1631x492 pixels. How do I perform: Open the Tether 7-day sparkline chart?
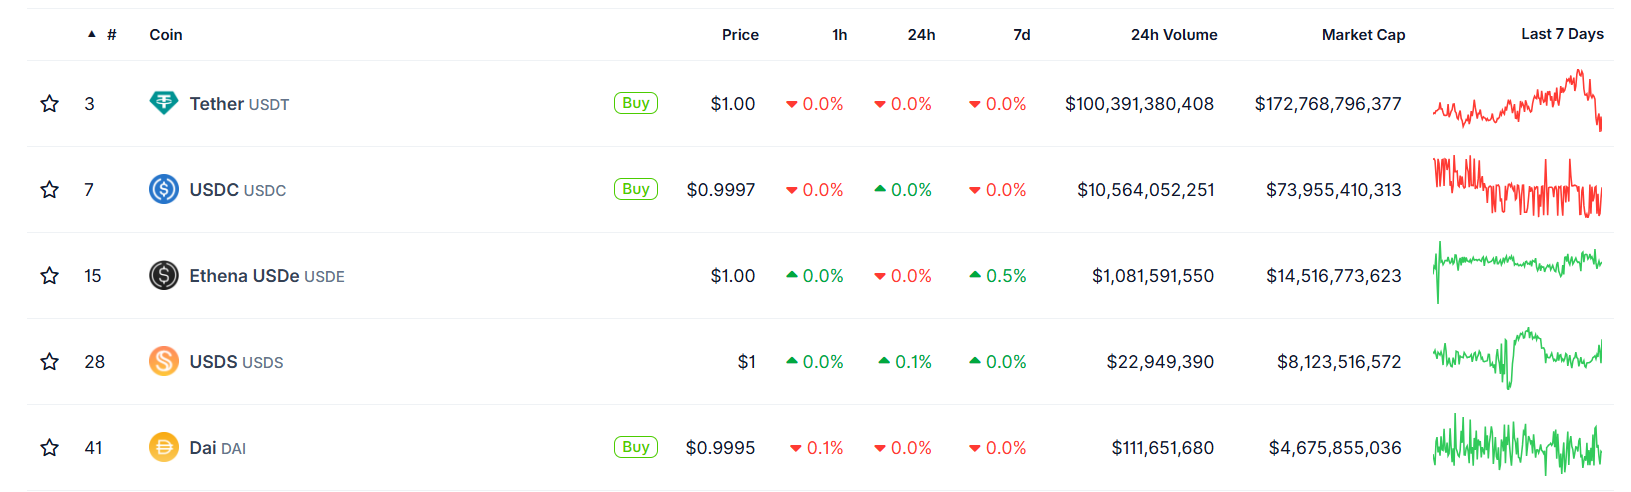pyautogui.click(x=1517, y=101)
